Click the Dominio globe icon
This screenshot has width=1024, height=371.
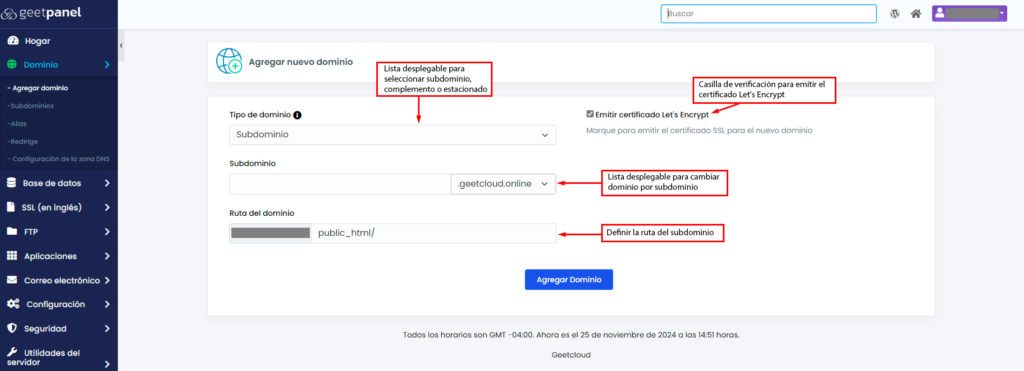click(11, 65)
